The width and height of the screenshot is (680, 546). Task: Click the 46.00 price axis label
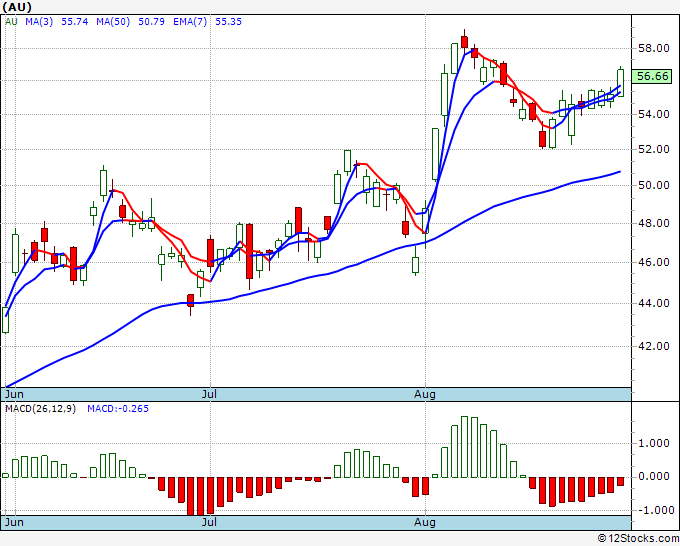pyautogui.click(x=654, y=262)
